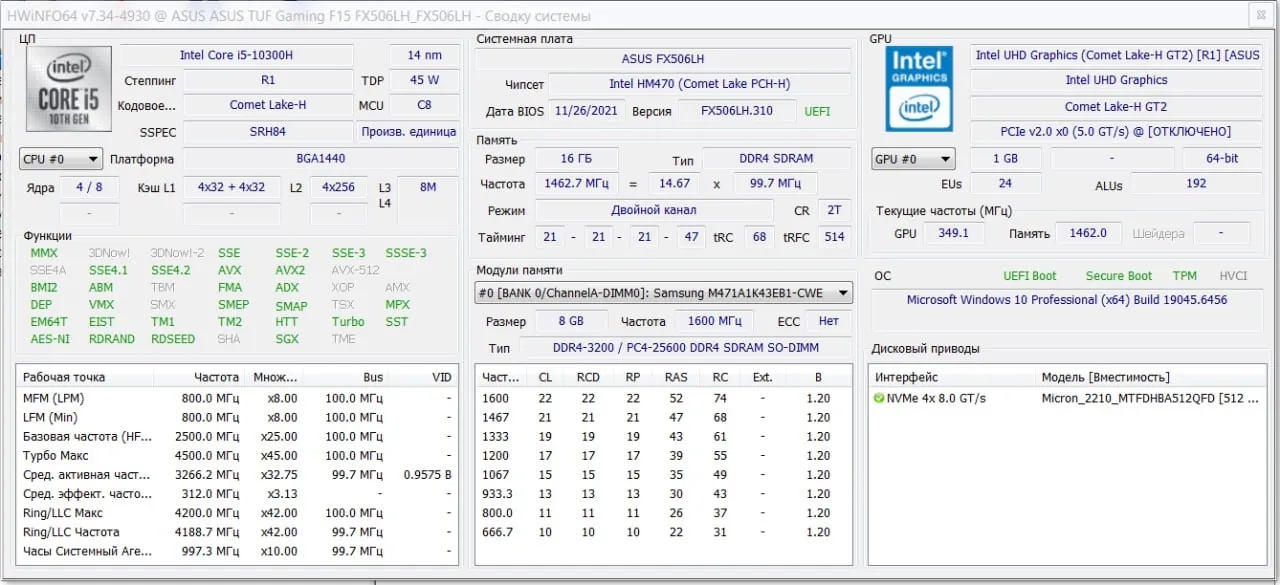This screenshot has height=585, width=1280.
Task: Click the Intel HM470 chipset field
Action: (x=699, y=84)
